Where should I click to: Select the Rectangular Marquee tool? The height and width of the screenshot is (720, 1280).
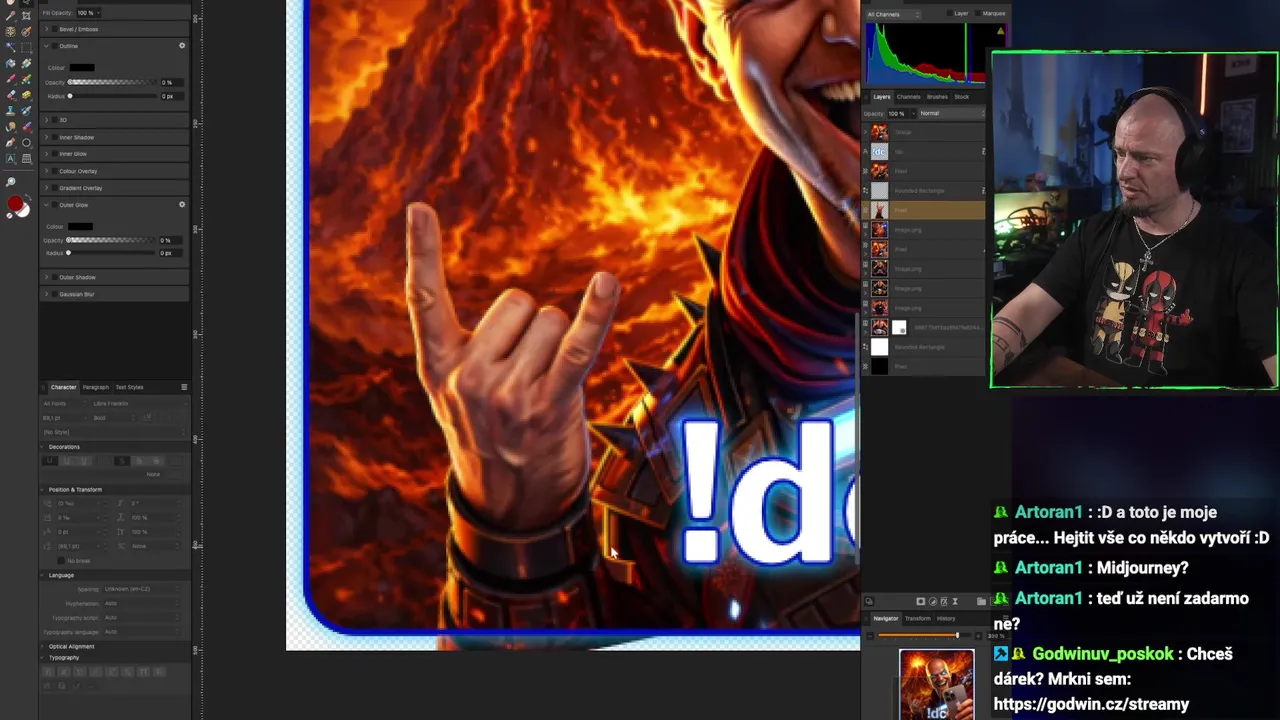coord(27,47)
